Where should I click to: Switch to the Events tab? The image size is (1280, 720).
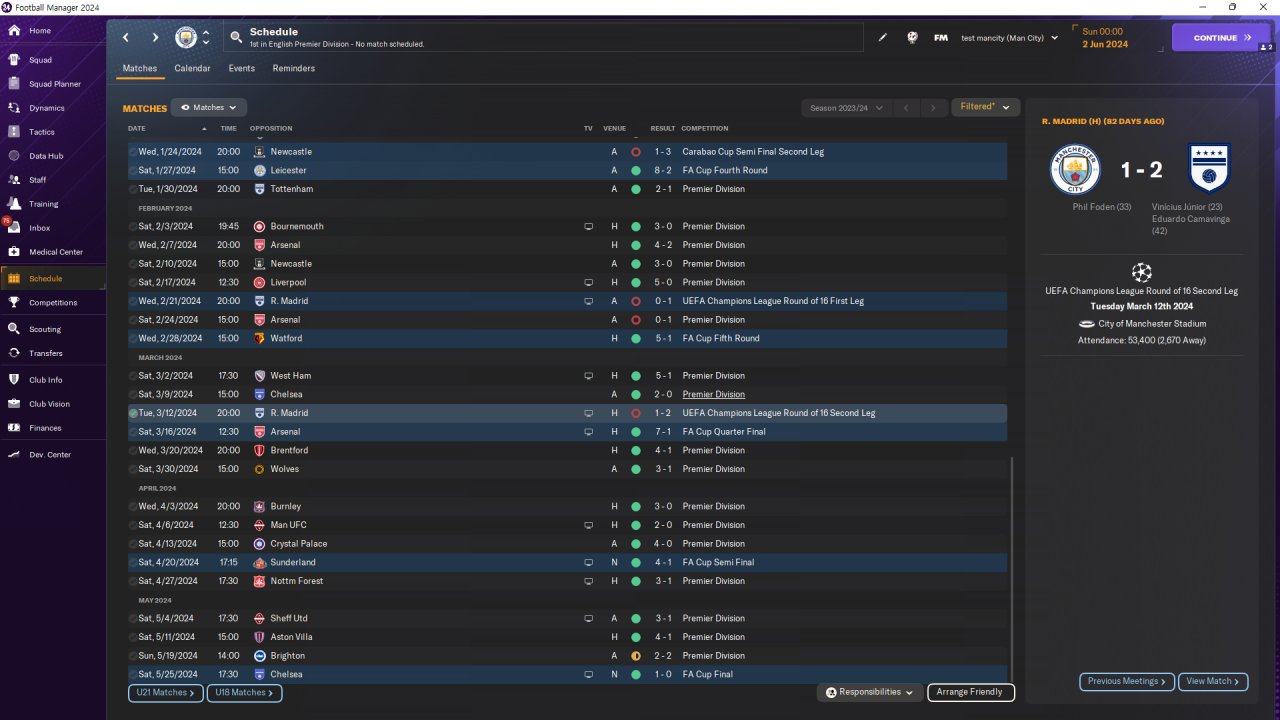(x=241, y=69)
